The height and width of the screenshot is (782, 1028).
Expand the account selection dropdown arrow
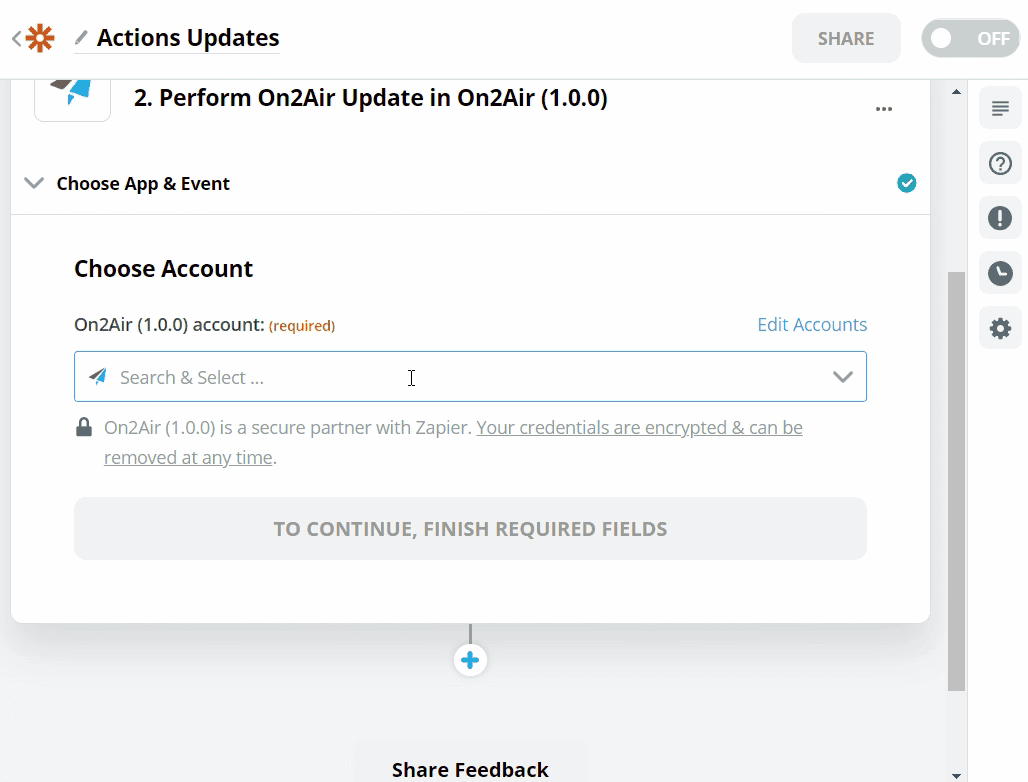842,377
